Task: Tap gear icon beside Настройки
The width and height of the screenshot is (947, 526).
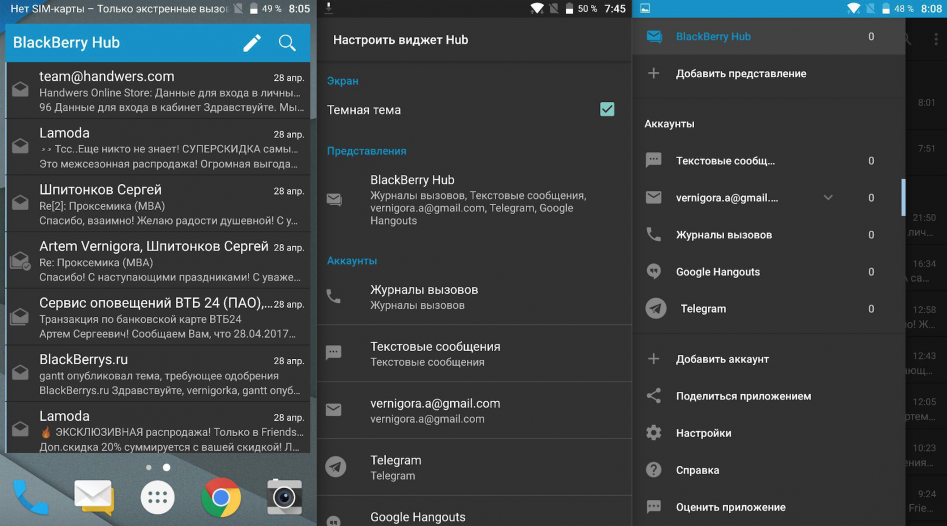Action: pos(653,432)
